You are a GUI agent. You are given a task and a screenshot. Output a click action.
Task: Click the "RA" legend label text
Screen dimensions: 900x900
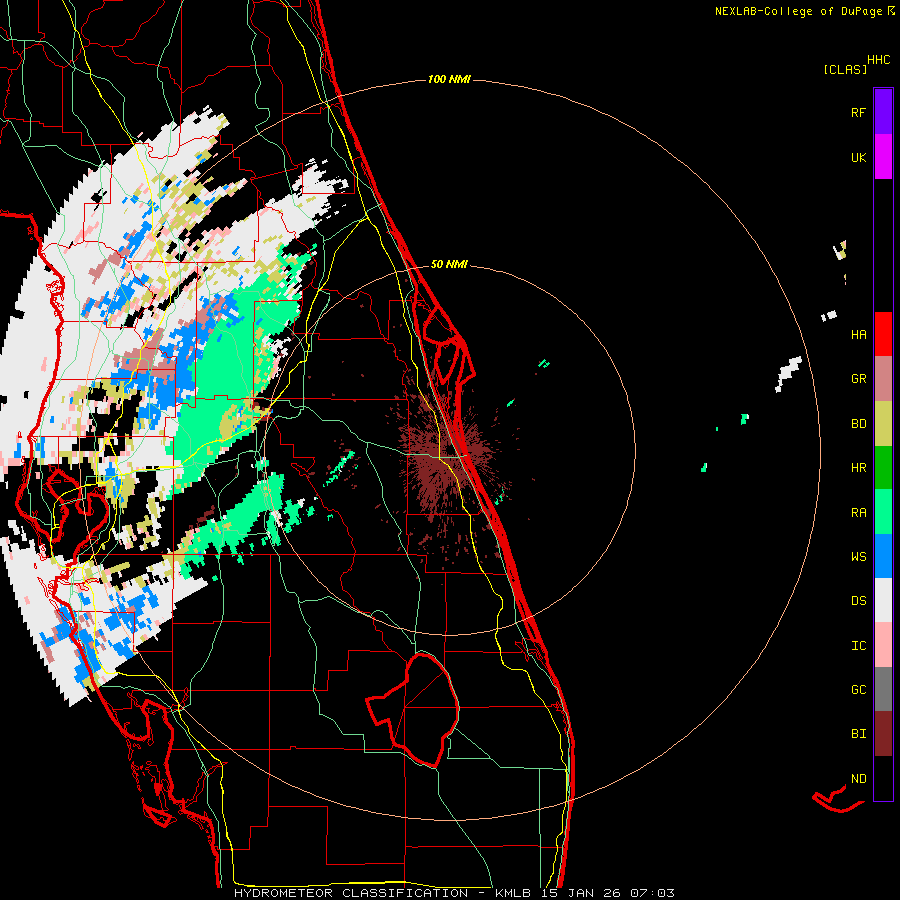(858, 513)
